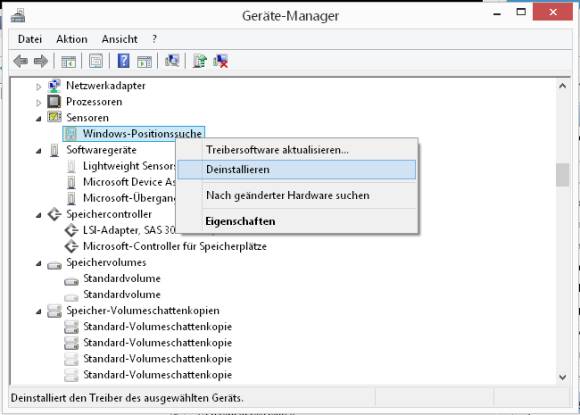Image resolution: width=580 pixels, height=415 pixels.
Task: Expand the Prozessoren node
Action: pyautogui.click(x=38, y=102)
